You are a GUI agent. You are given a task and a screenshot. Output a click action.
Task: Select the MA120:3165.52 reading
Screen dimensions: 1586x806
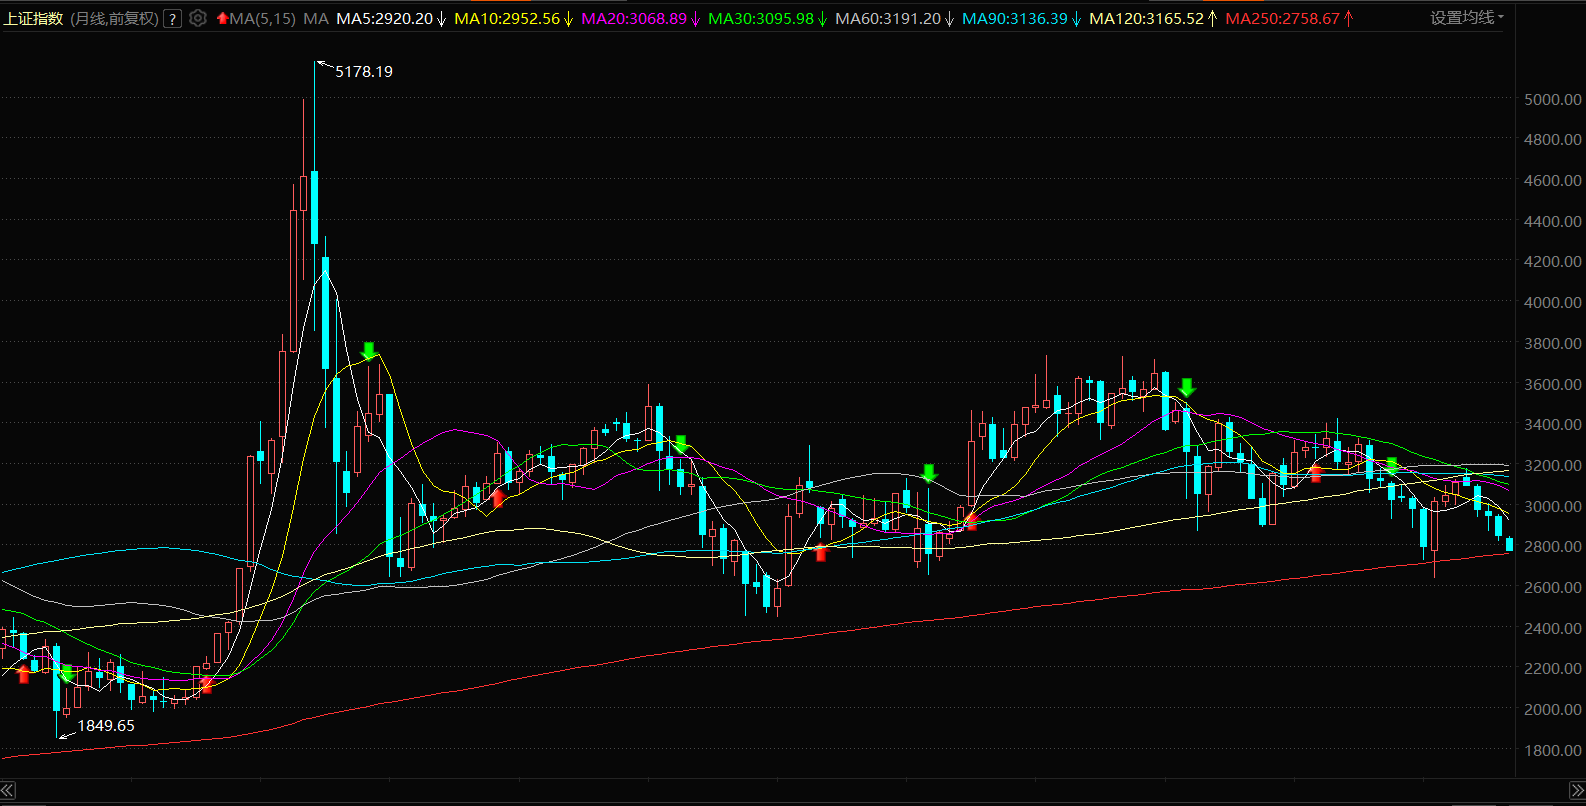pyautogui.click(x=1146, y=18)
